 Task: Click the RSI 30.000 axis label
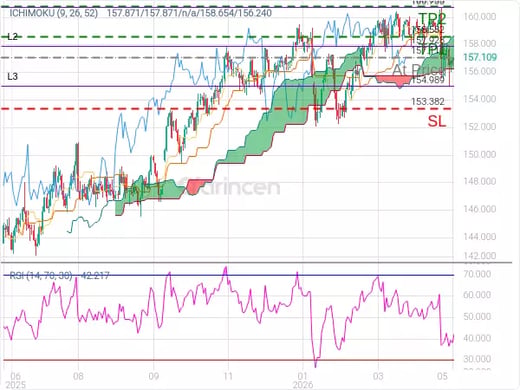pos(477,359)
